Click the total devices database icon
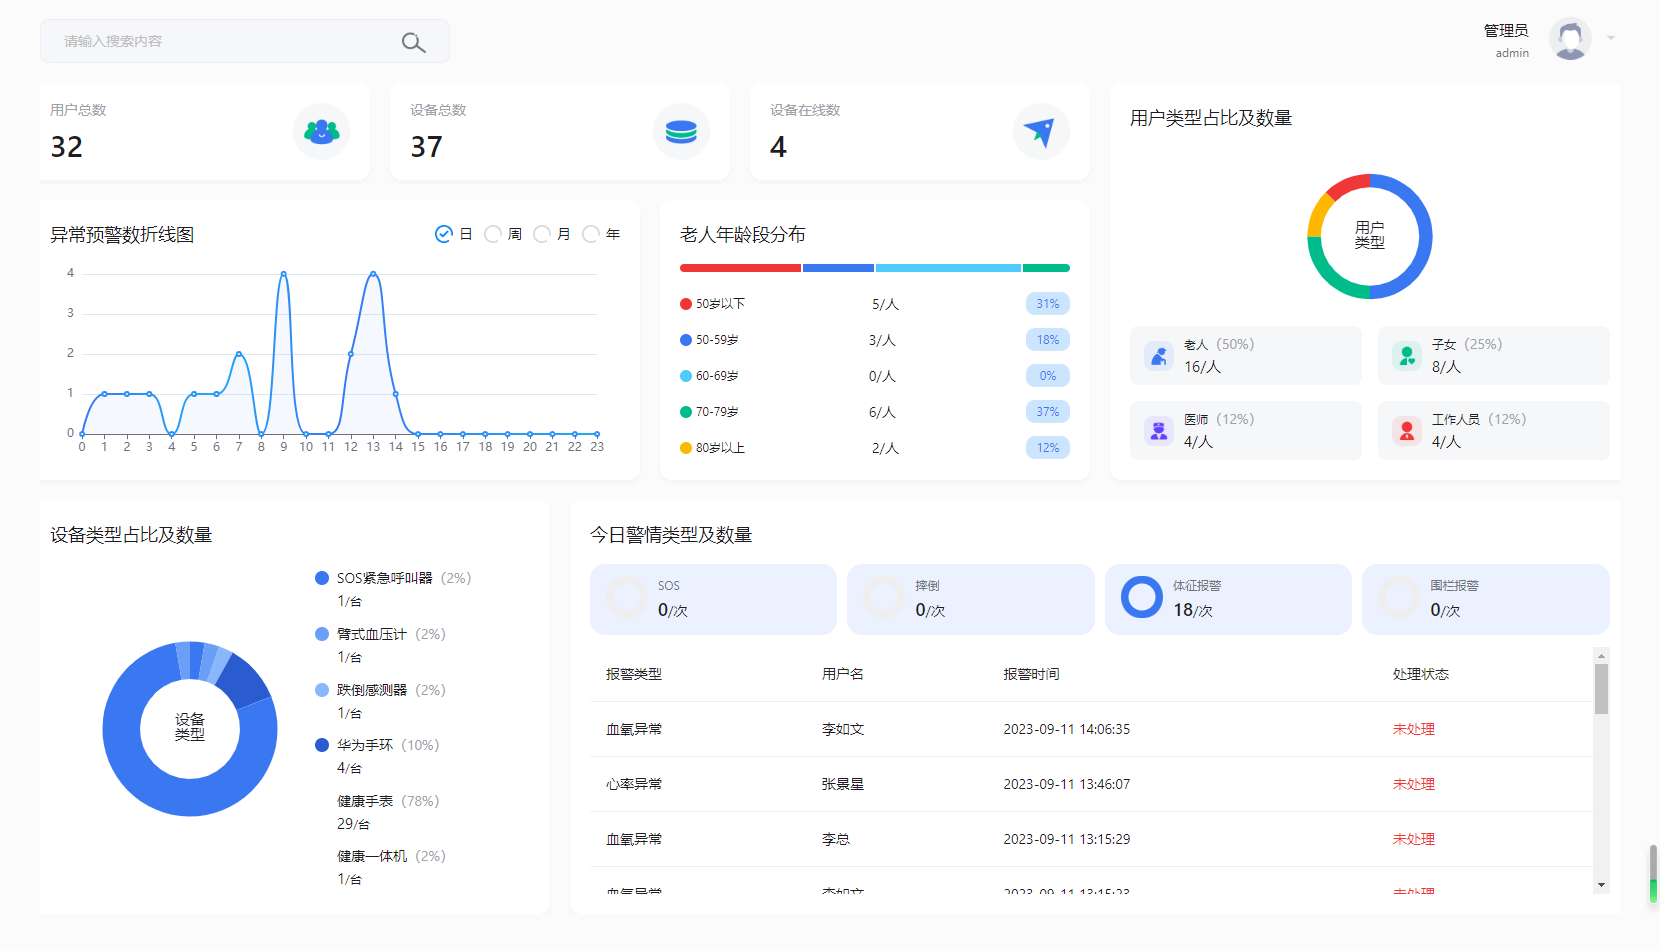Image resolution: width=1660 pixels, height=951 pixels. [681, 131]
